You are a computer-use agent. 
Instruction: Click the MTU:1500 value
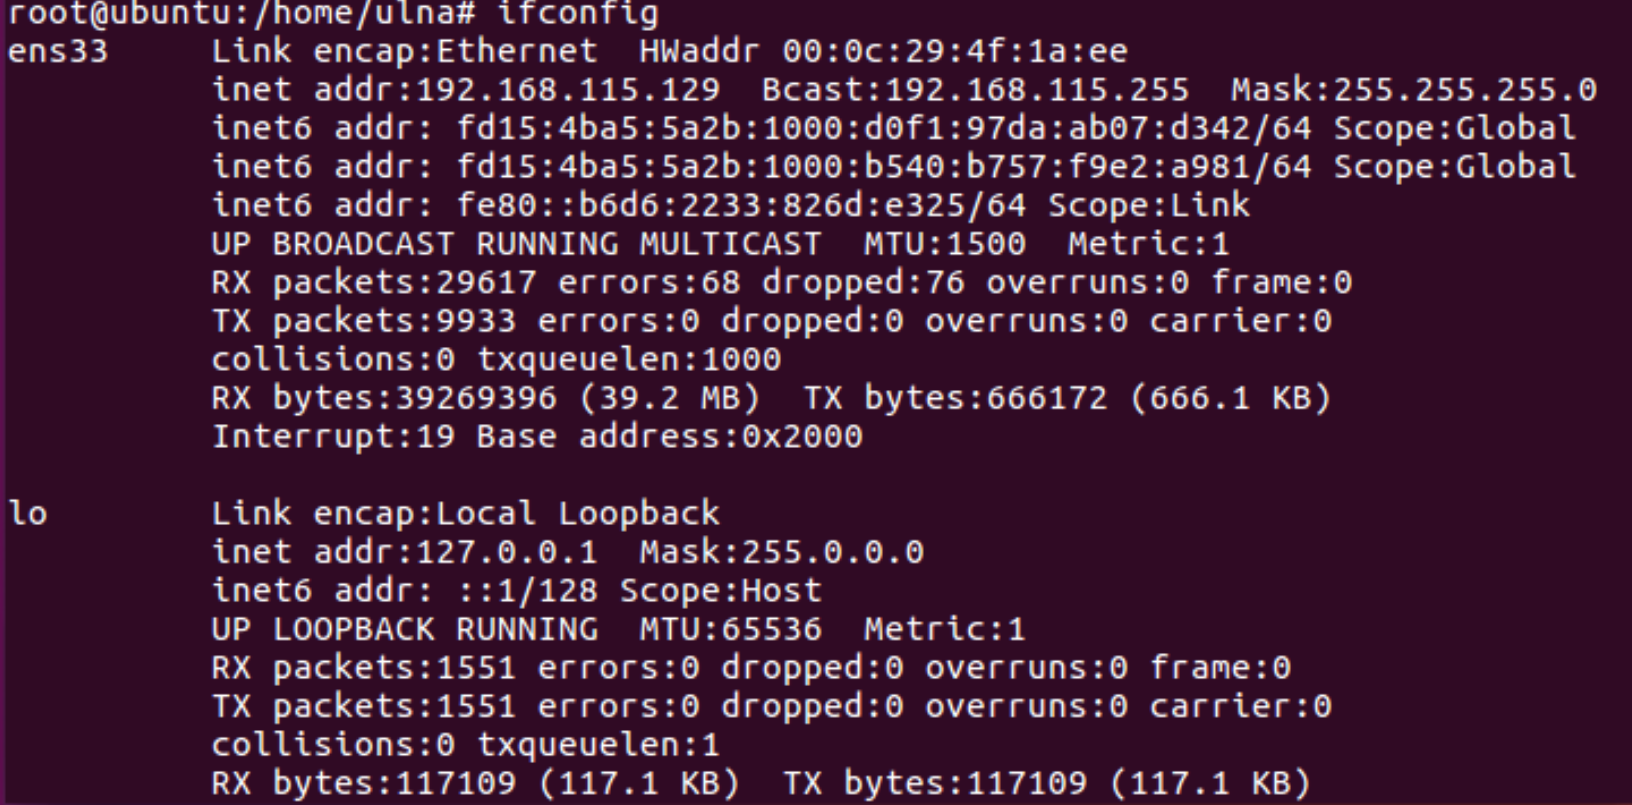click(945, 244)
